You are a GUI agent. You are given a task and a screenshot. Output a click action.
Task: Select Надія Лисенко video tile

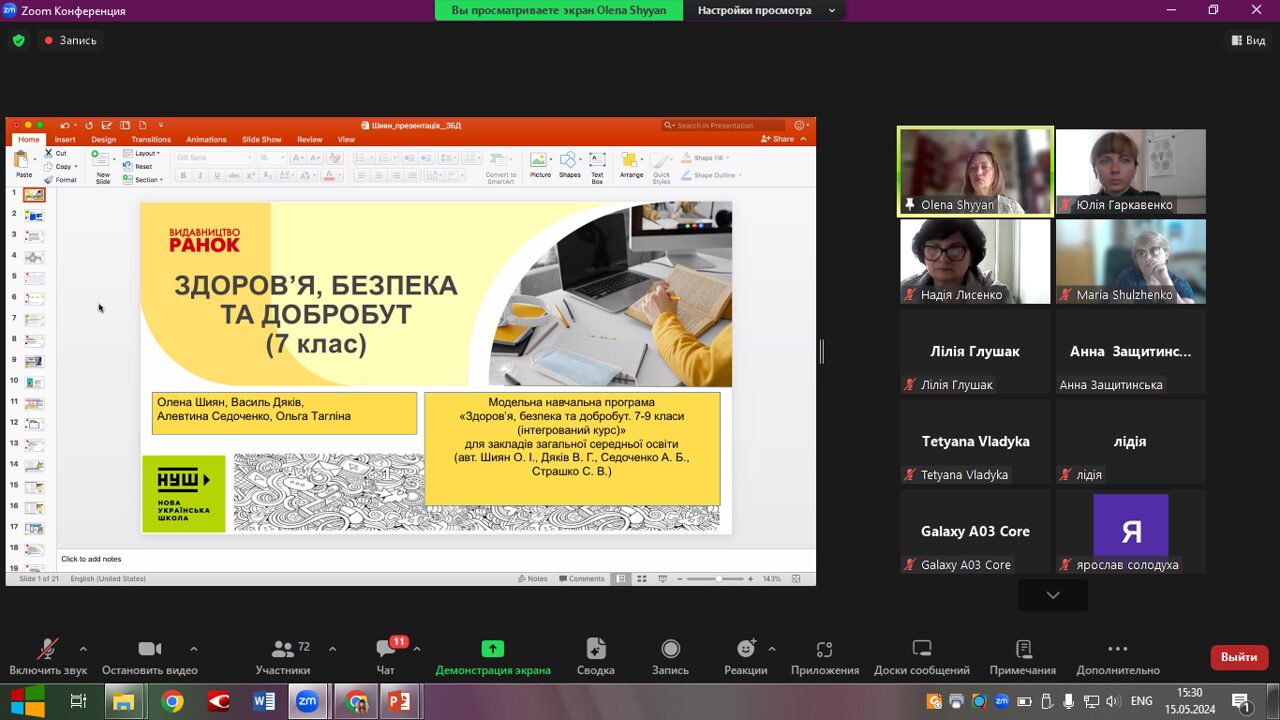click(x=975, y=261)
